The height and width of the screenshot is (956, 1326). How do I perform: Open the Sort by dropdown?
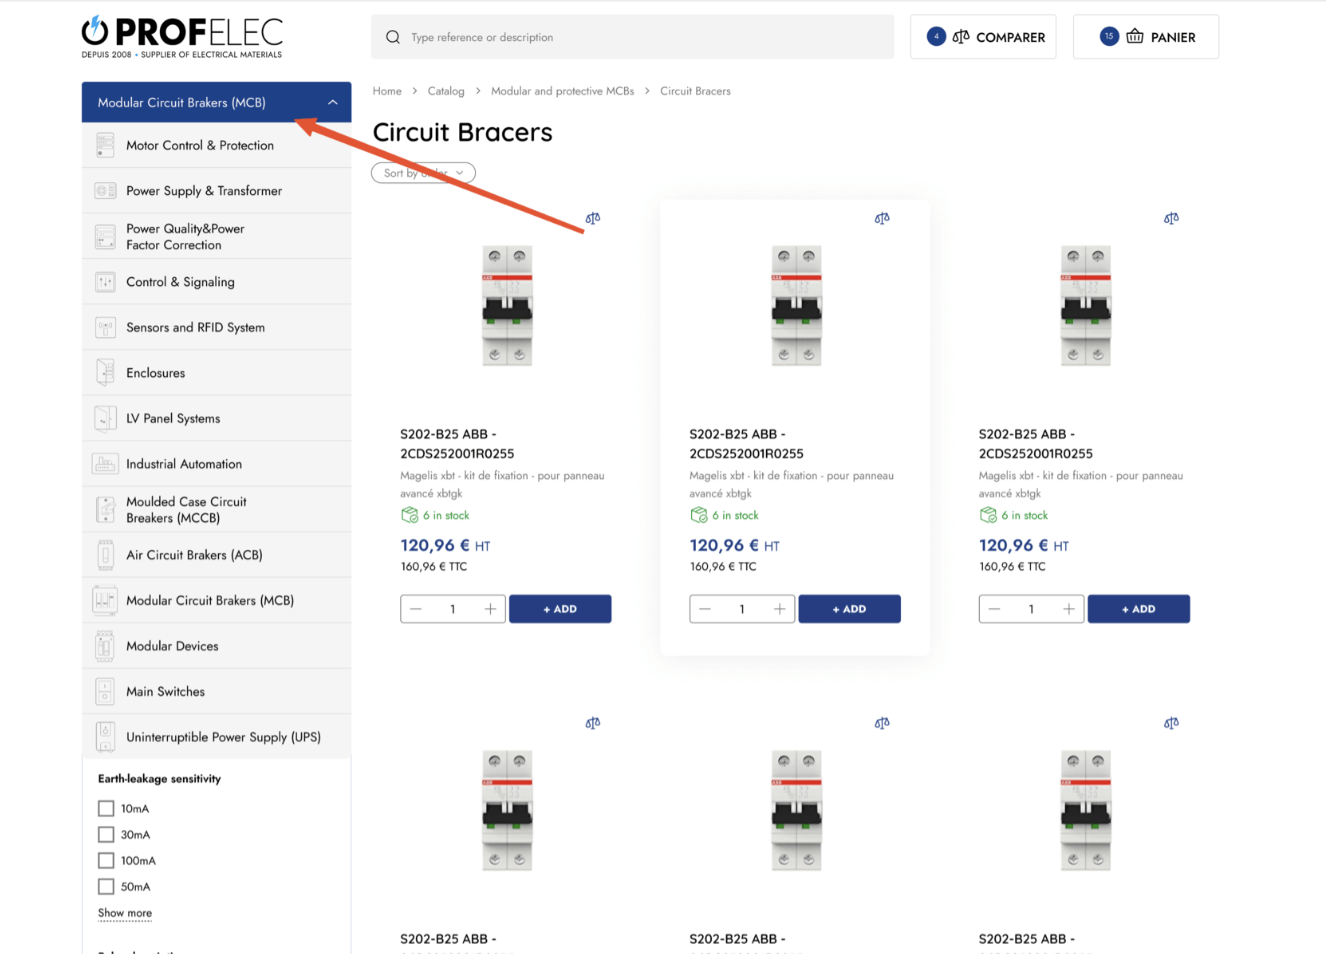423,173
